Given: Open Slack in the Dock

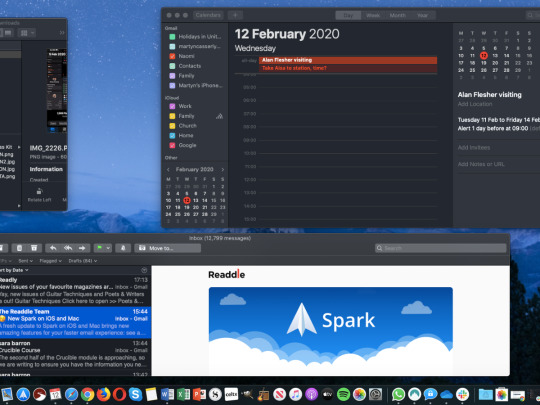Looking at the screenshot, I should click(463, 394).
